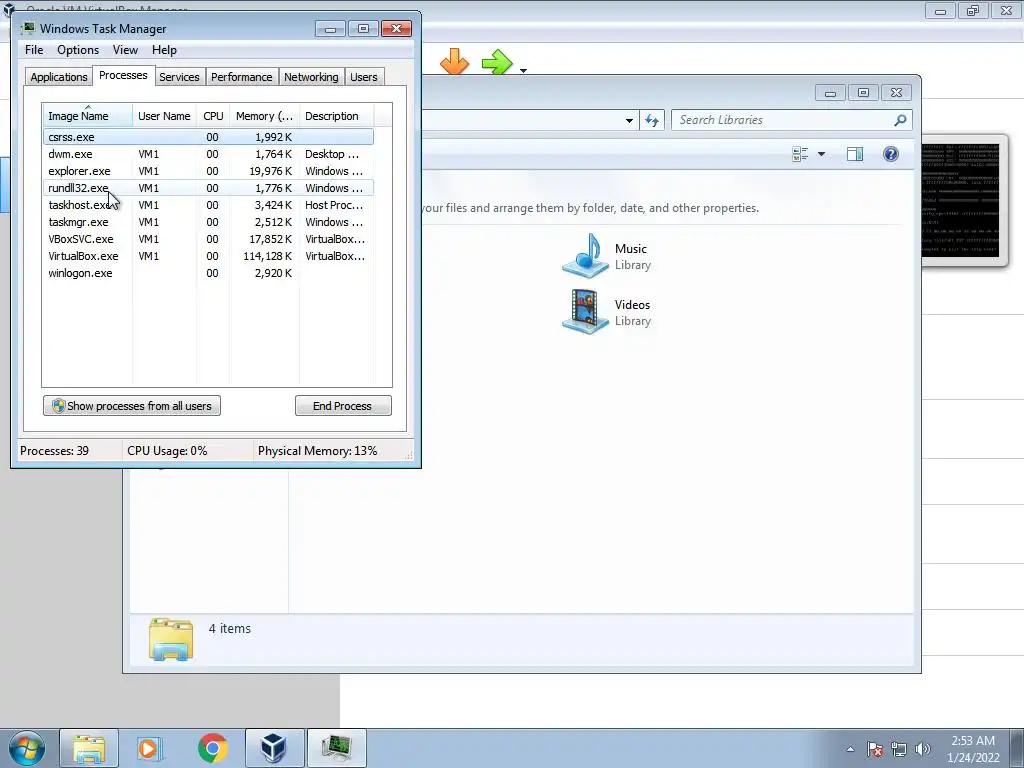Click the VM preview thumbnail in VirtualBox
This screenshot has width=1024, height=768.
click(961, 200)
